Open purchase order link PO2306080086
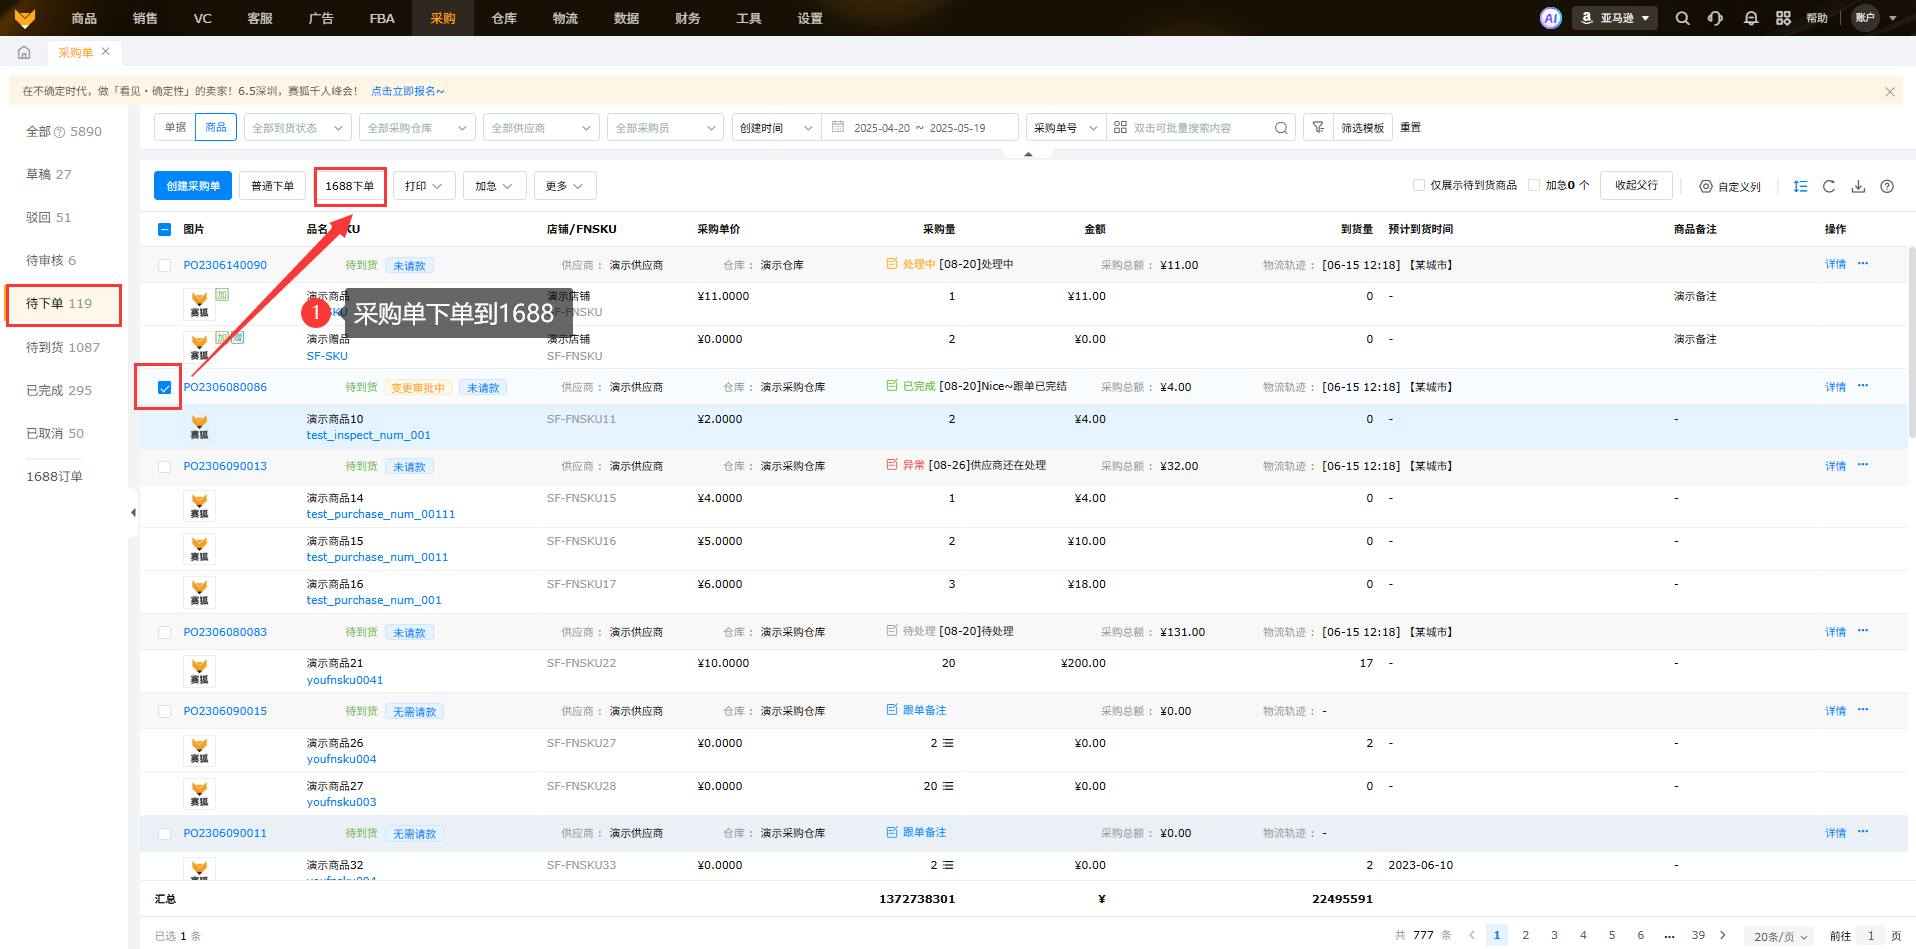This screenshot has height=949, width=1916. (225, 388)
